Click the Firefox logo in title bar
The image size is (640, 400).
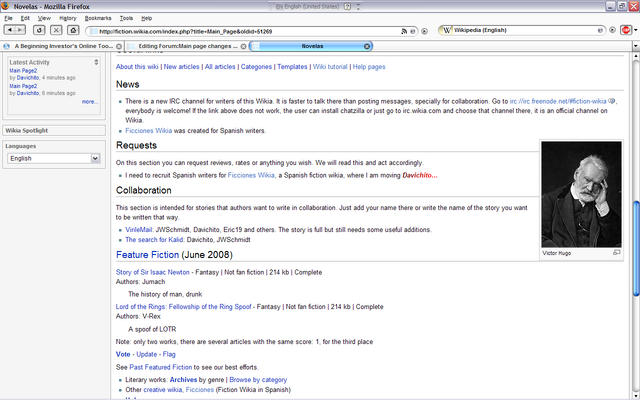6,6
